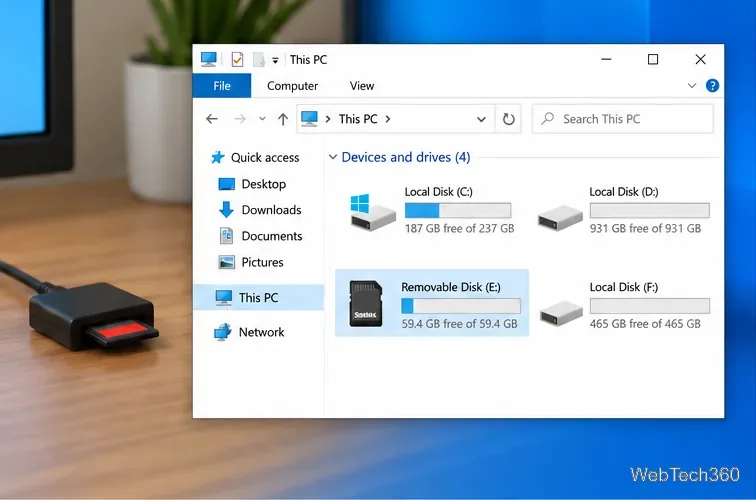The height and width of the screenshot is (500, 756).
Task: Select the Local Disk (F:) drive icon
Action: click(561, 313)
